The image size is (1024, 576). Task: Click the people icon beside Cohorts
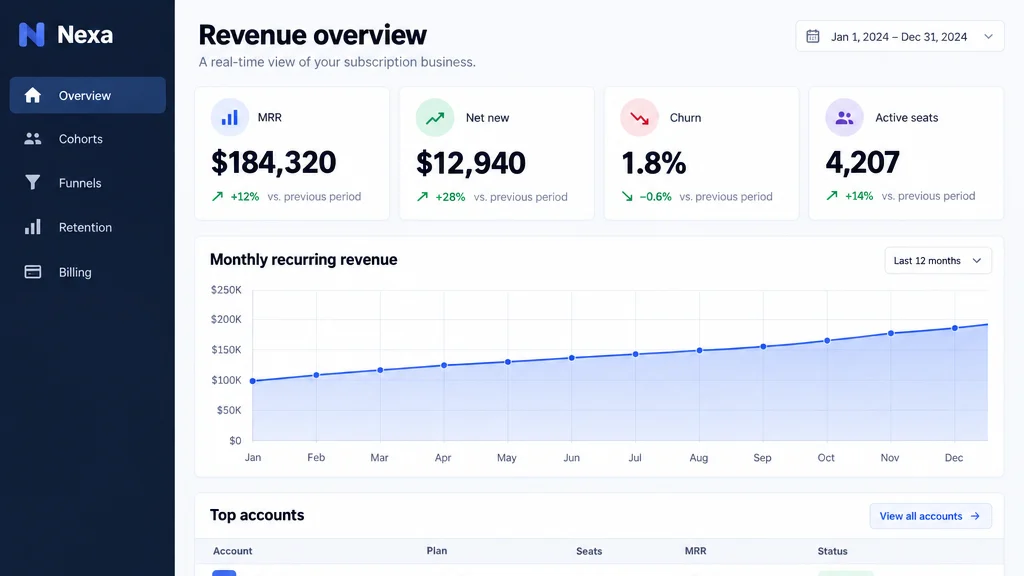point(33,138)
